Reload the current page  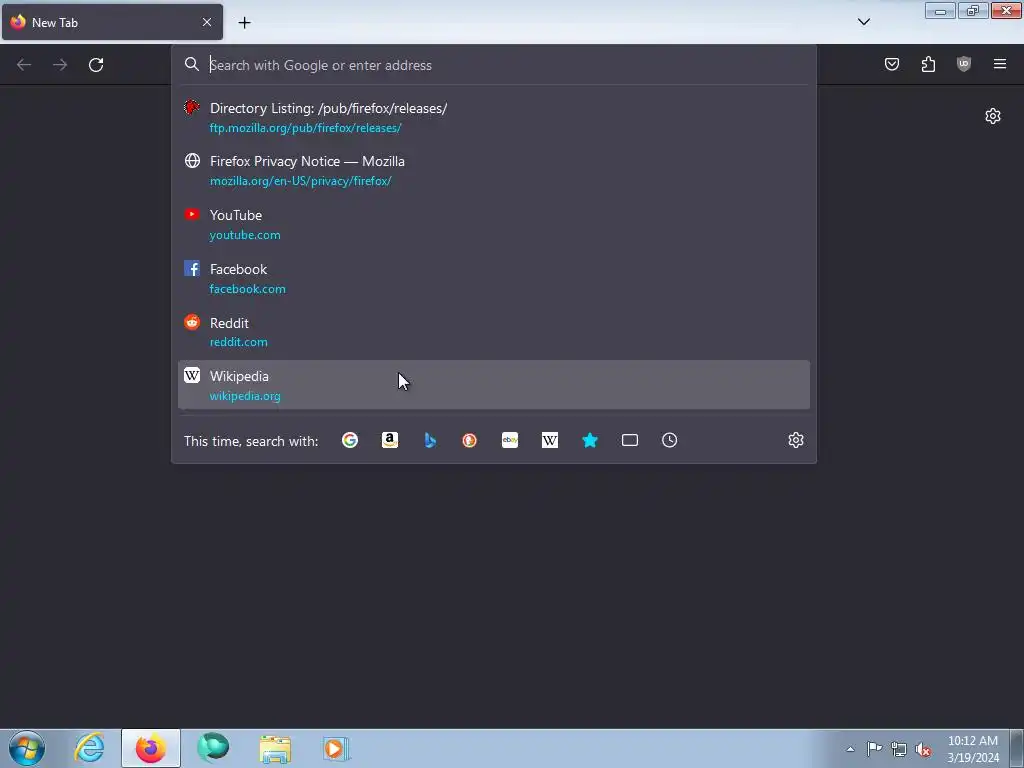(96, 65)
